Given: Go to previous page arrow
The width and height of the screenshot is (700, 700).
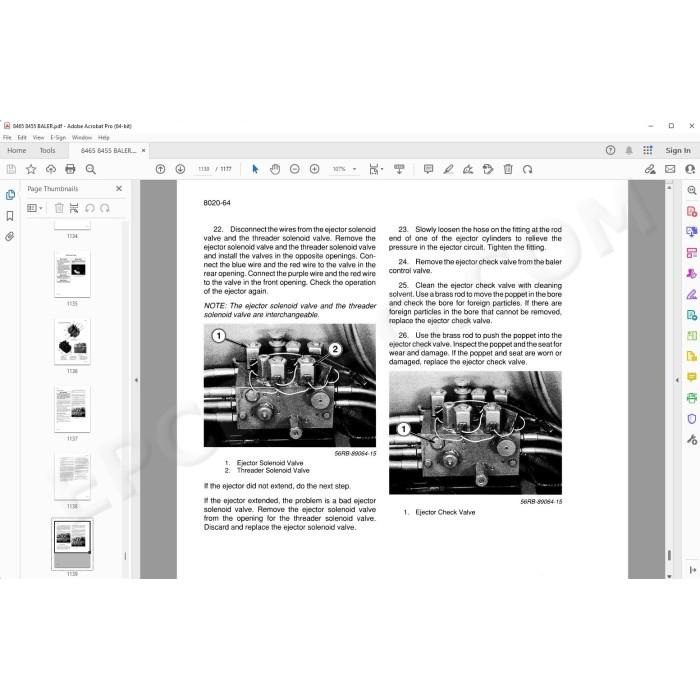Looking at the screenshot, I should (x=160, y=169).
